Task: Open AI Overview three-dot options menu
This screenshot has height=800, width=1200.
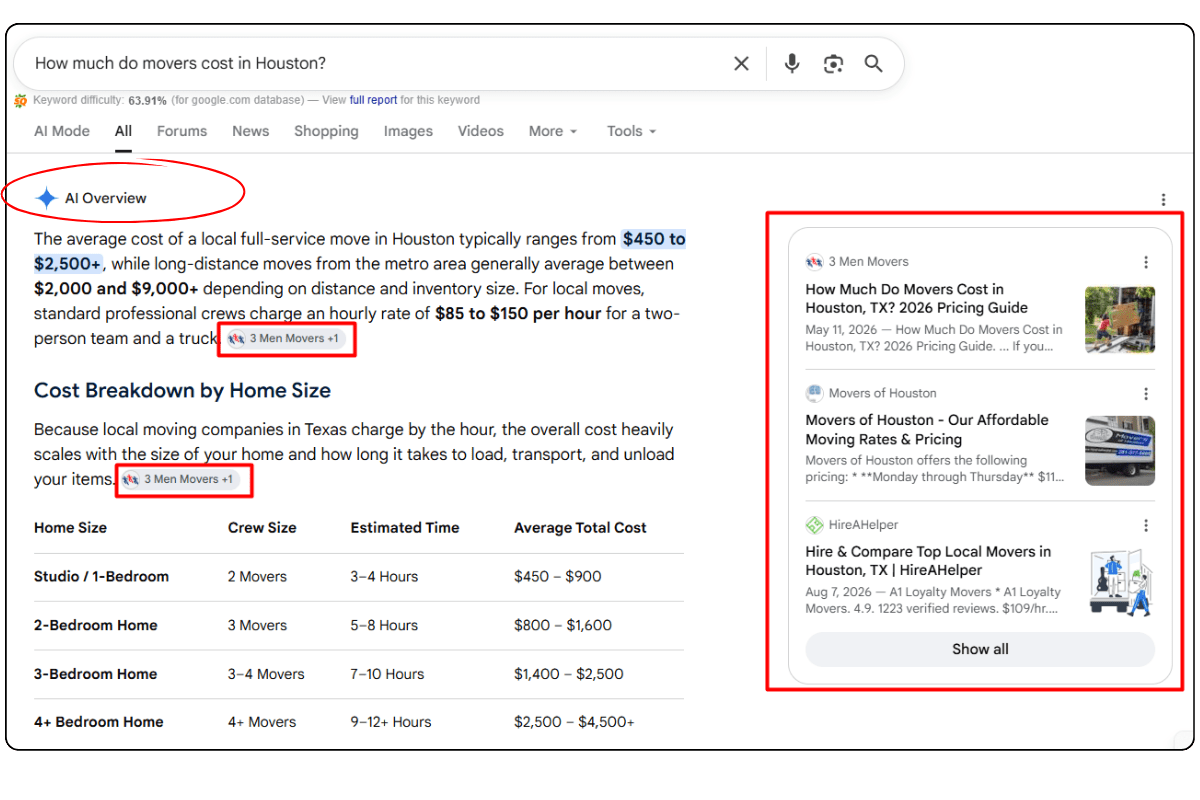Action: pos(1163,200)
